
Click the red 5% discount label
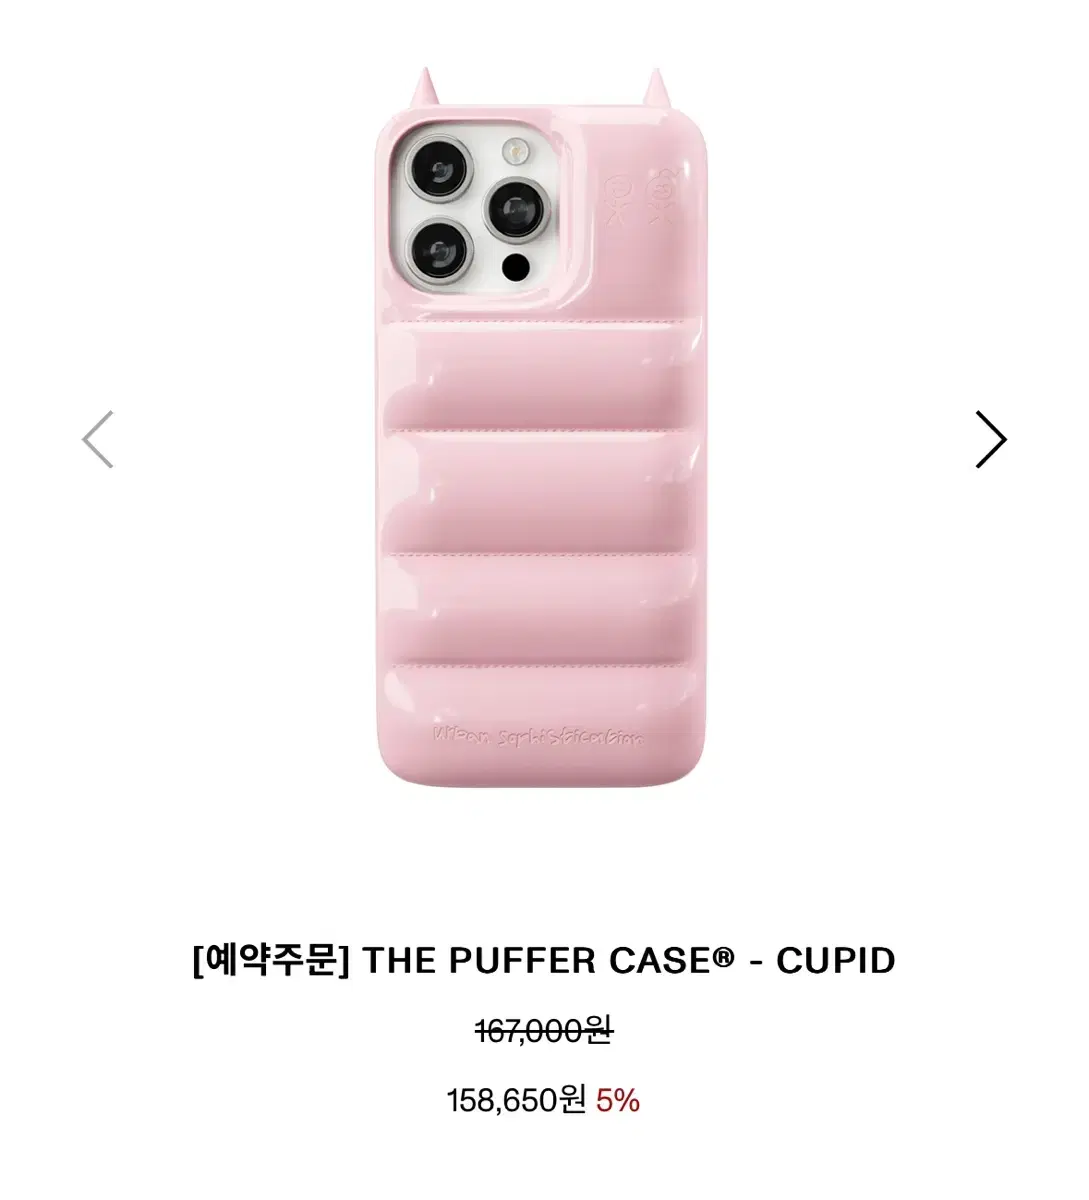tap(618, 1100)
